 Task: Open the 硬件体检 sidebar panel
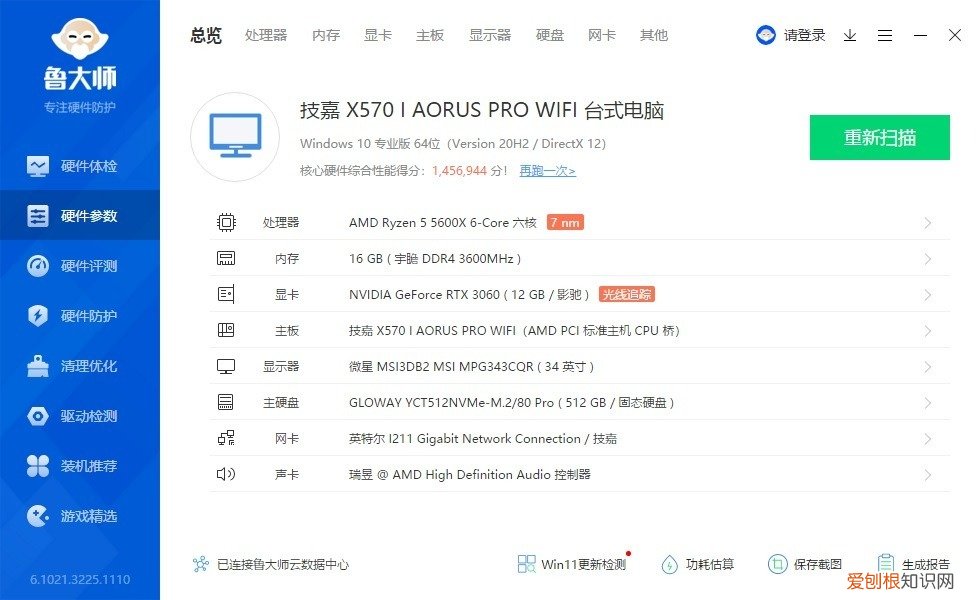coord(80,166)
